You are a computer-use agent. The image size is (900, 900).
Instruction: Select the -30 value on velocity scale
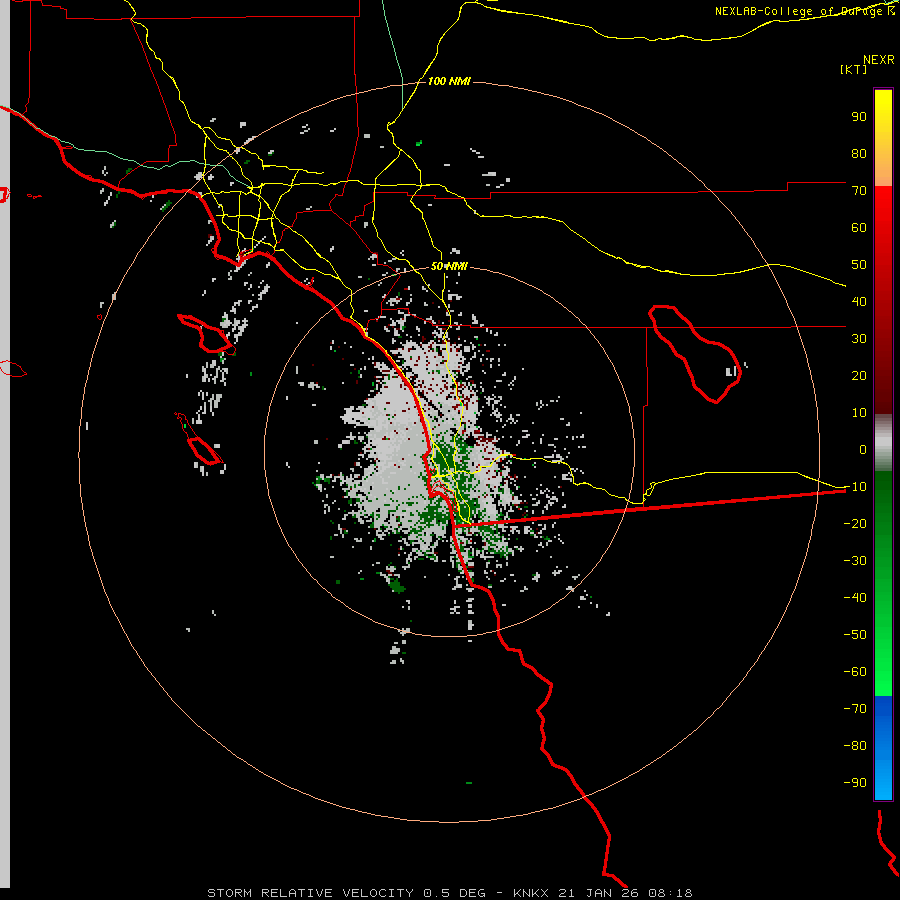pos(855,561)
